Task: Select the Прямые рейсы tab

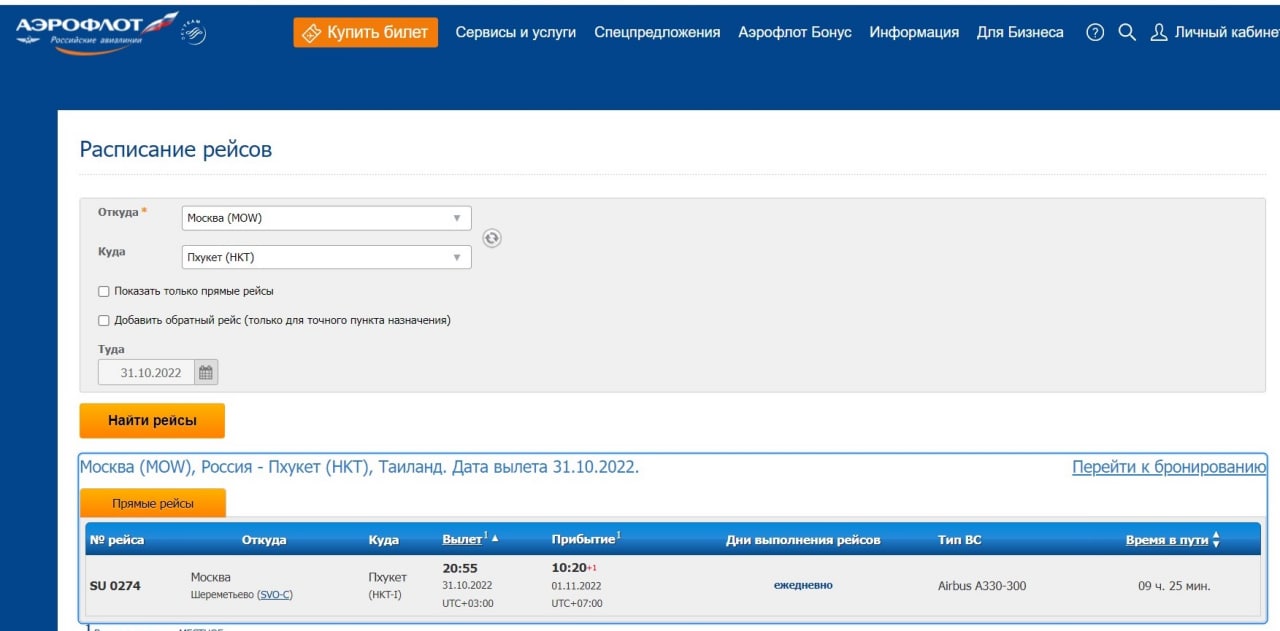Action: coord(153,504)
